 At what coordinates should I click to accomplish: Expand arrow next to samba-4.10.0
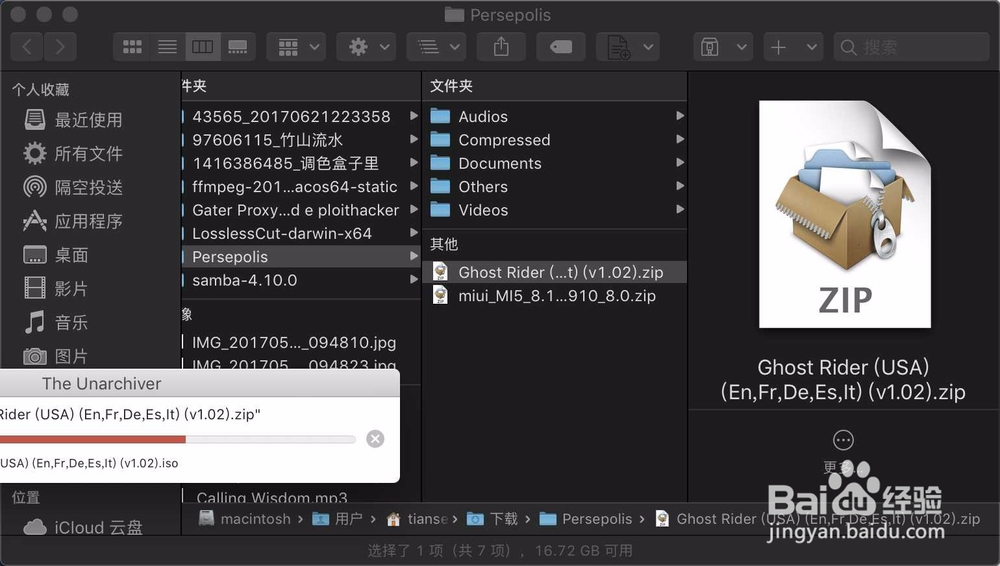point(414,279)
